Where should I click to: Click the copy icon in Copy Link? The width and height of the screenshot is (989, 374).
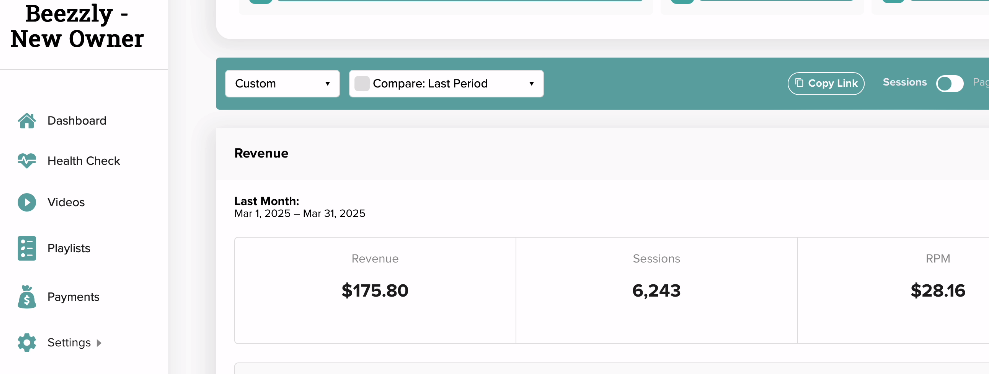click(799, 83)
